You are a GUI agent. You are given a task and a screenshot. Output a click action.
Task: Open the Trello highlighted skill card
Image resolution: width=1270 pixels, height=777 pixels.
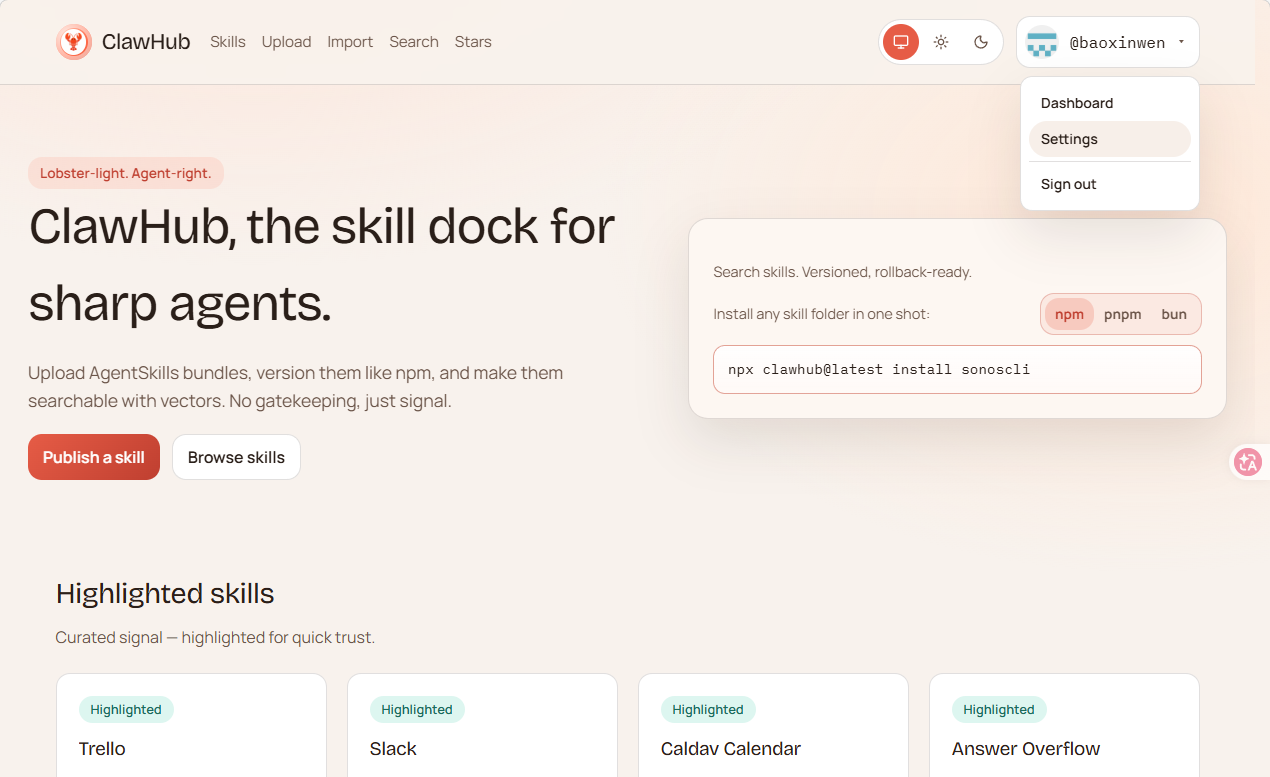pos(191,730)
